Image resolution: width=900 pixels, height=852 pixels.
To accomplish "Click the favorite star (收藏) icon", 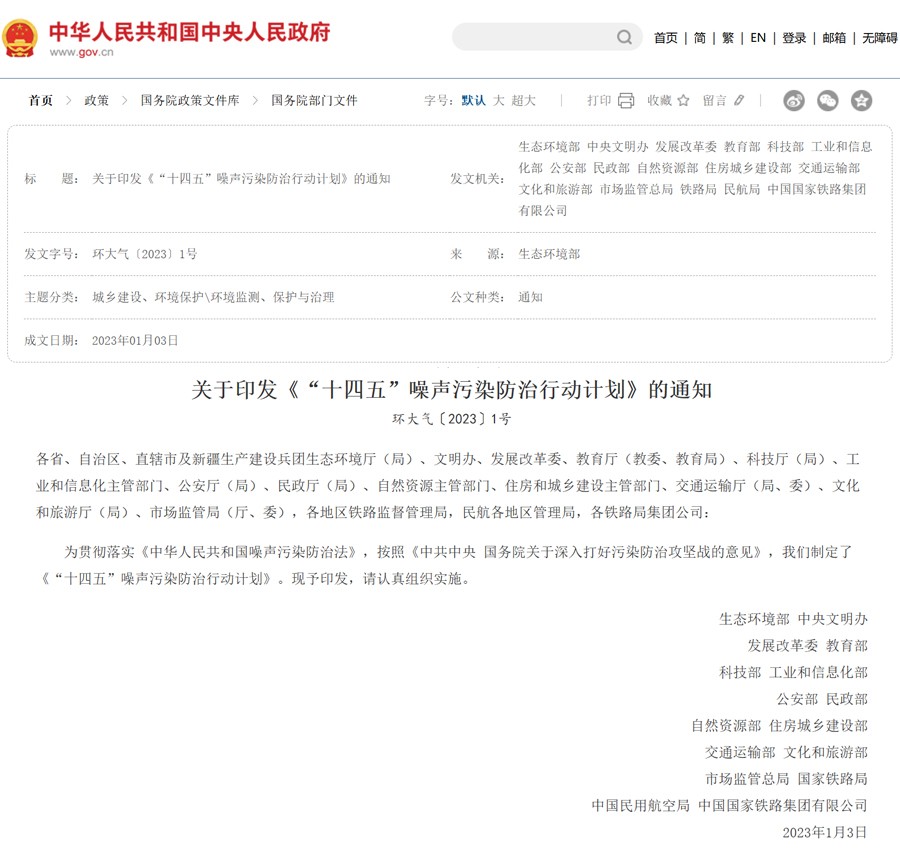I will click(682, 101).
